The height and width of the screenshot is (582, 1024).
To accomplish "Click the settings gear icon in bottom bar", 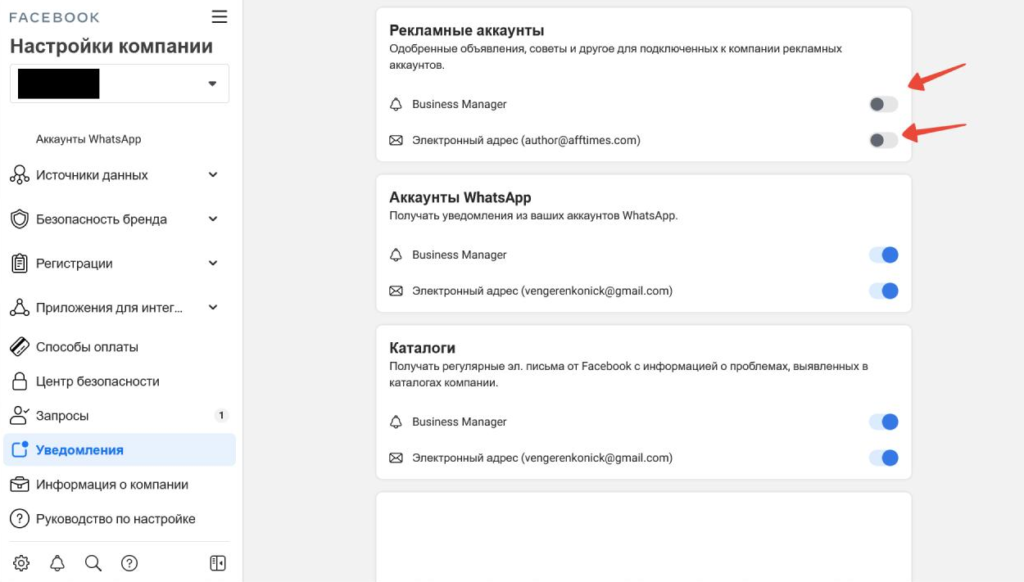I will coord(21,563).
